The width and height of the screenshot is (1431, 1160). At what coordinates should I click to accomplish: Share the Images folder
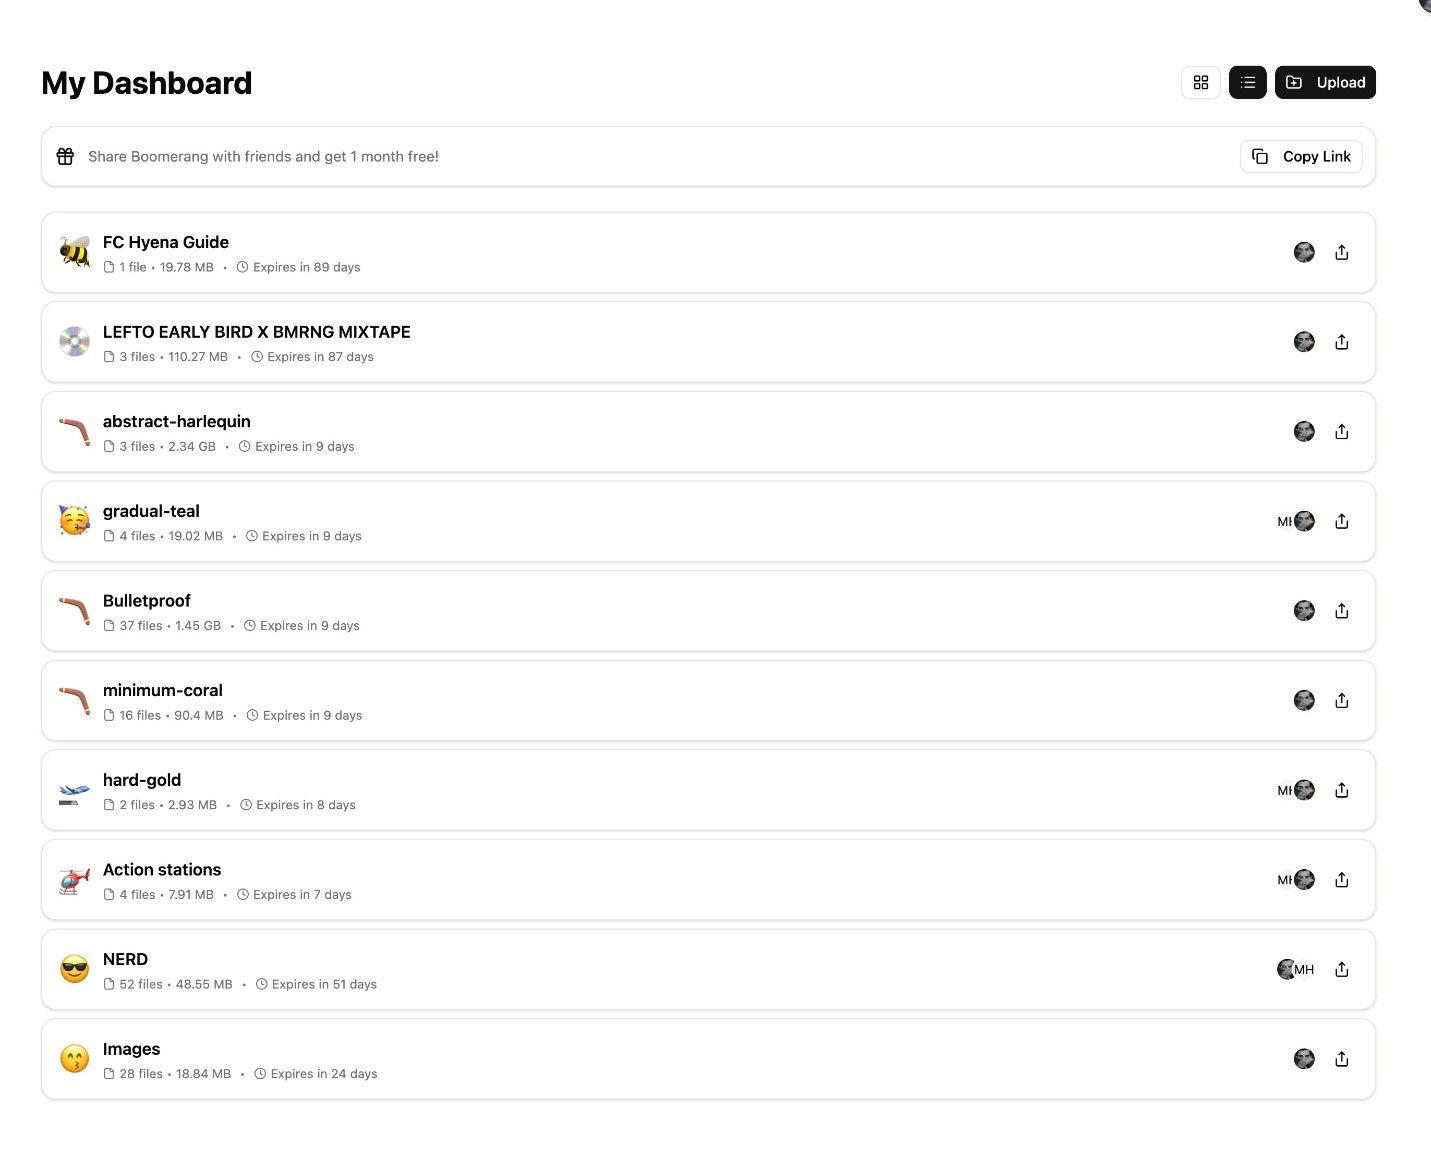(1341, 1058)
